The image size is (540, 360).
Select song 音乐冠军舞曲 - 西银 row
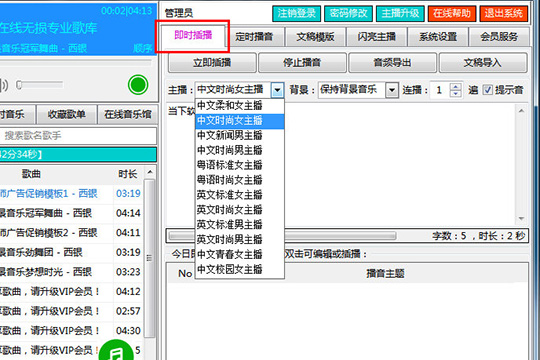point(72,213)
